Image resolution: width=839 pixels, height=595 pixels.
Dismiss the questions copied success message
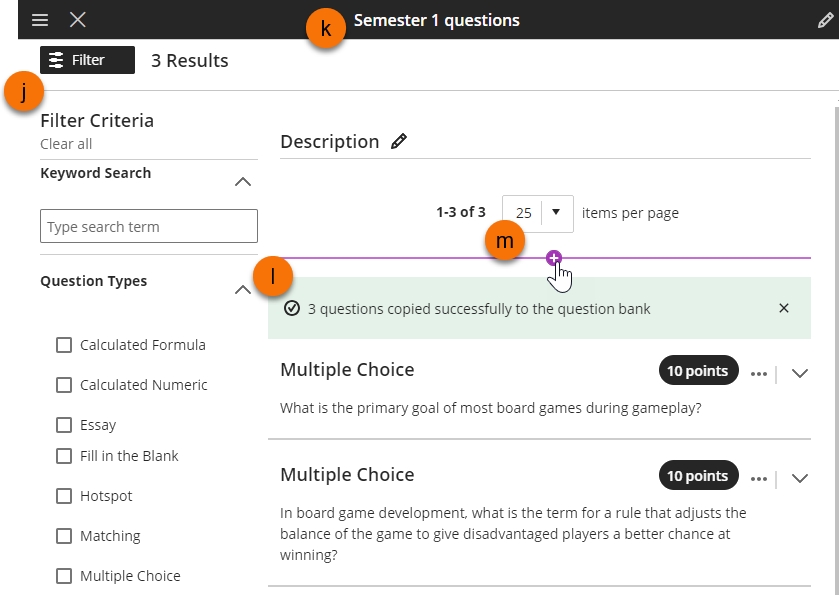click(784, 308)
